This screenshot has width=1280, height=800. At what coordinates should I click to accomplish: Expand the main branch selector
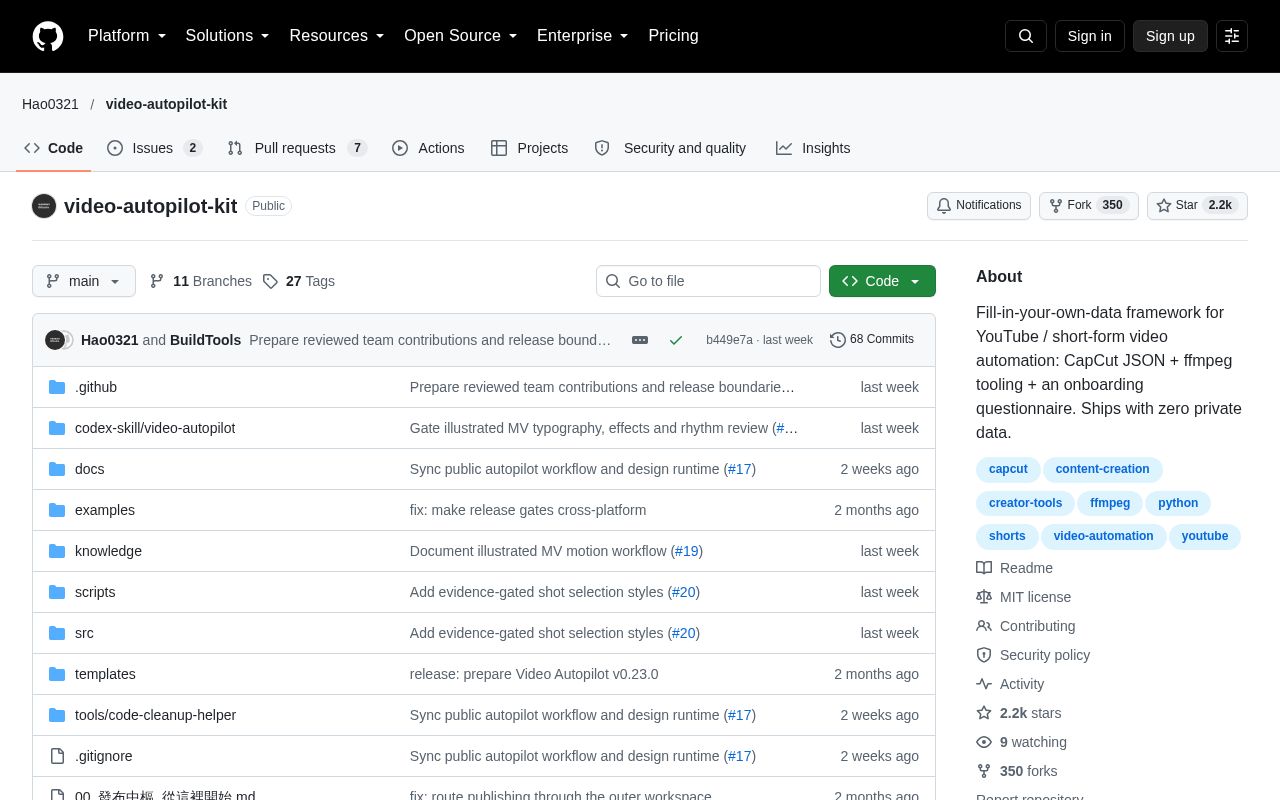coord(84,281)
